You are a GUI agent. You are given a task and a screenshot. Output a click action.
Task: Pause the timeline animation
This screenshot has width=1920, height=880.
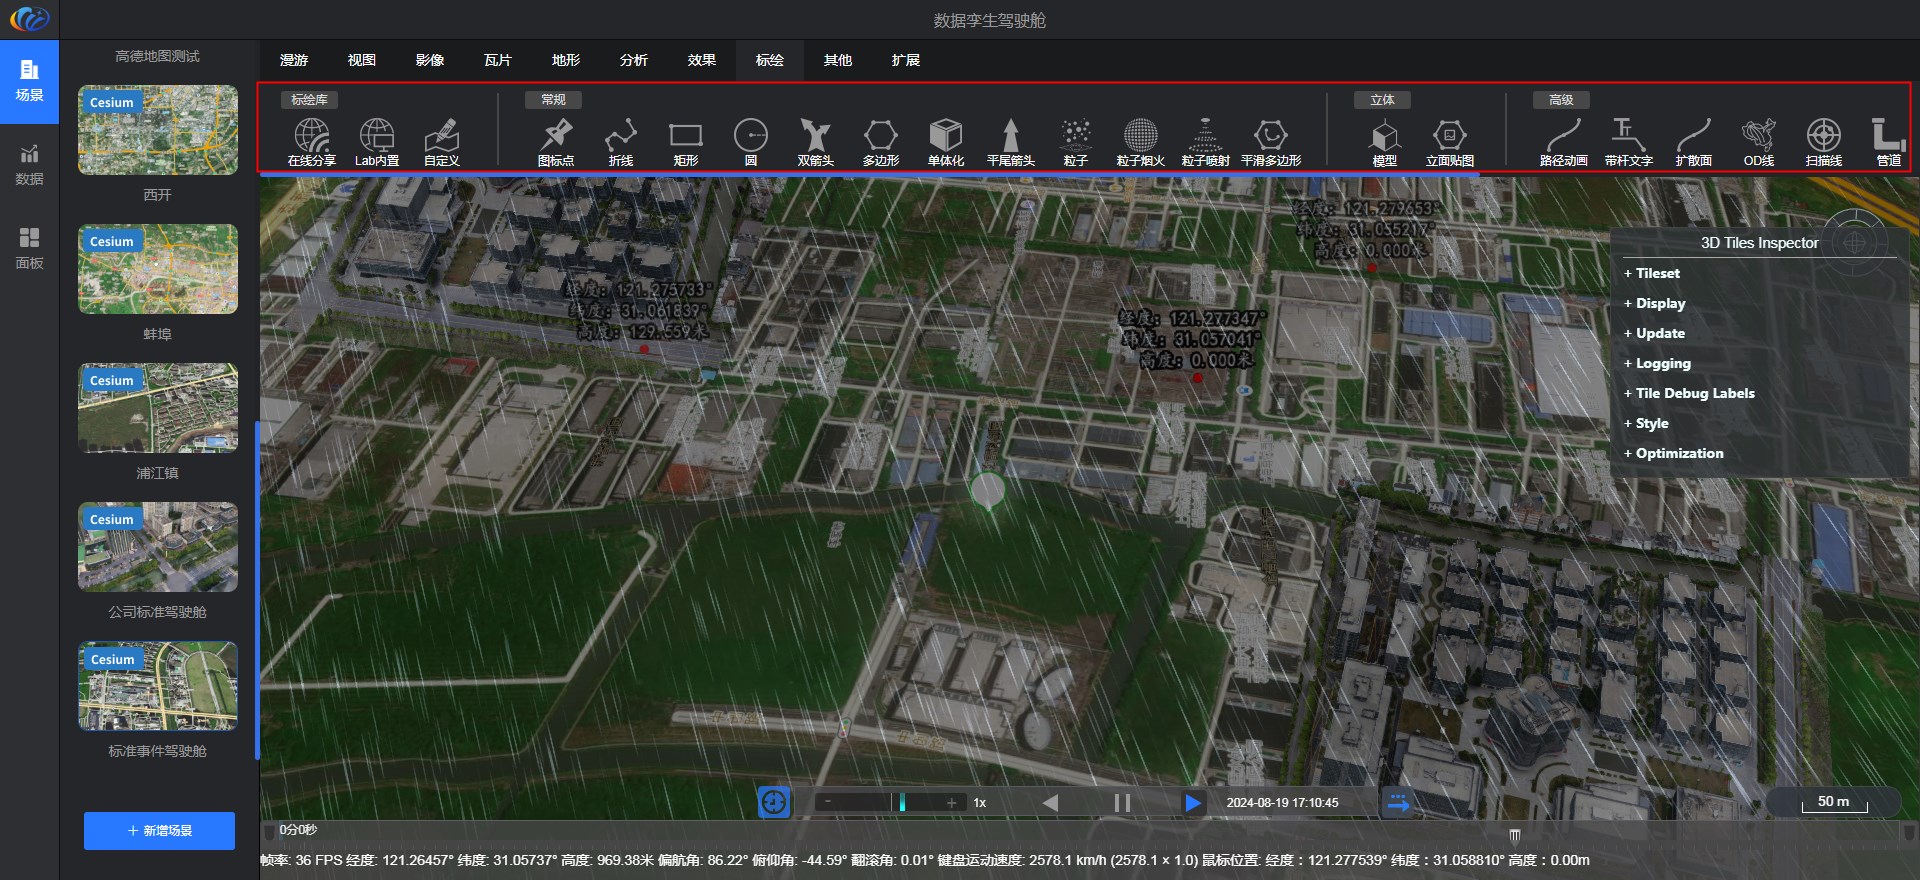[1122, 803]
